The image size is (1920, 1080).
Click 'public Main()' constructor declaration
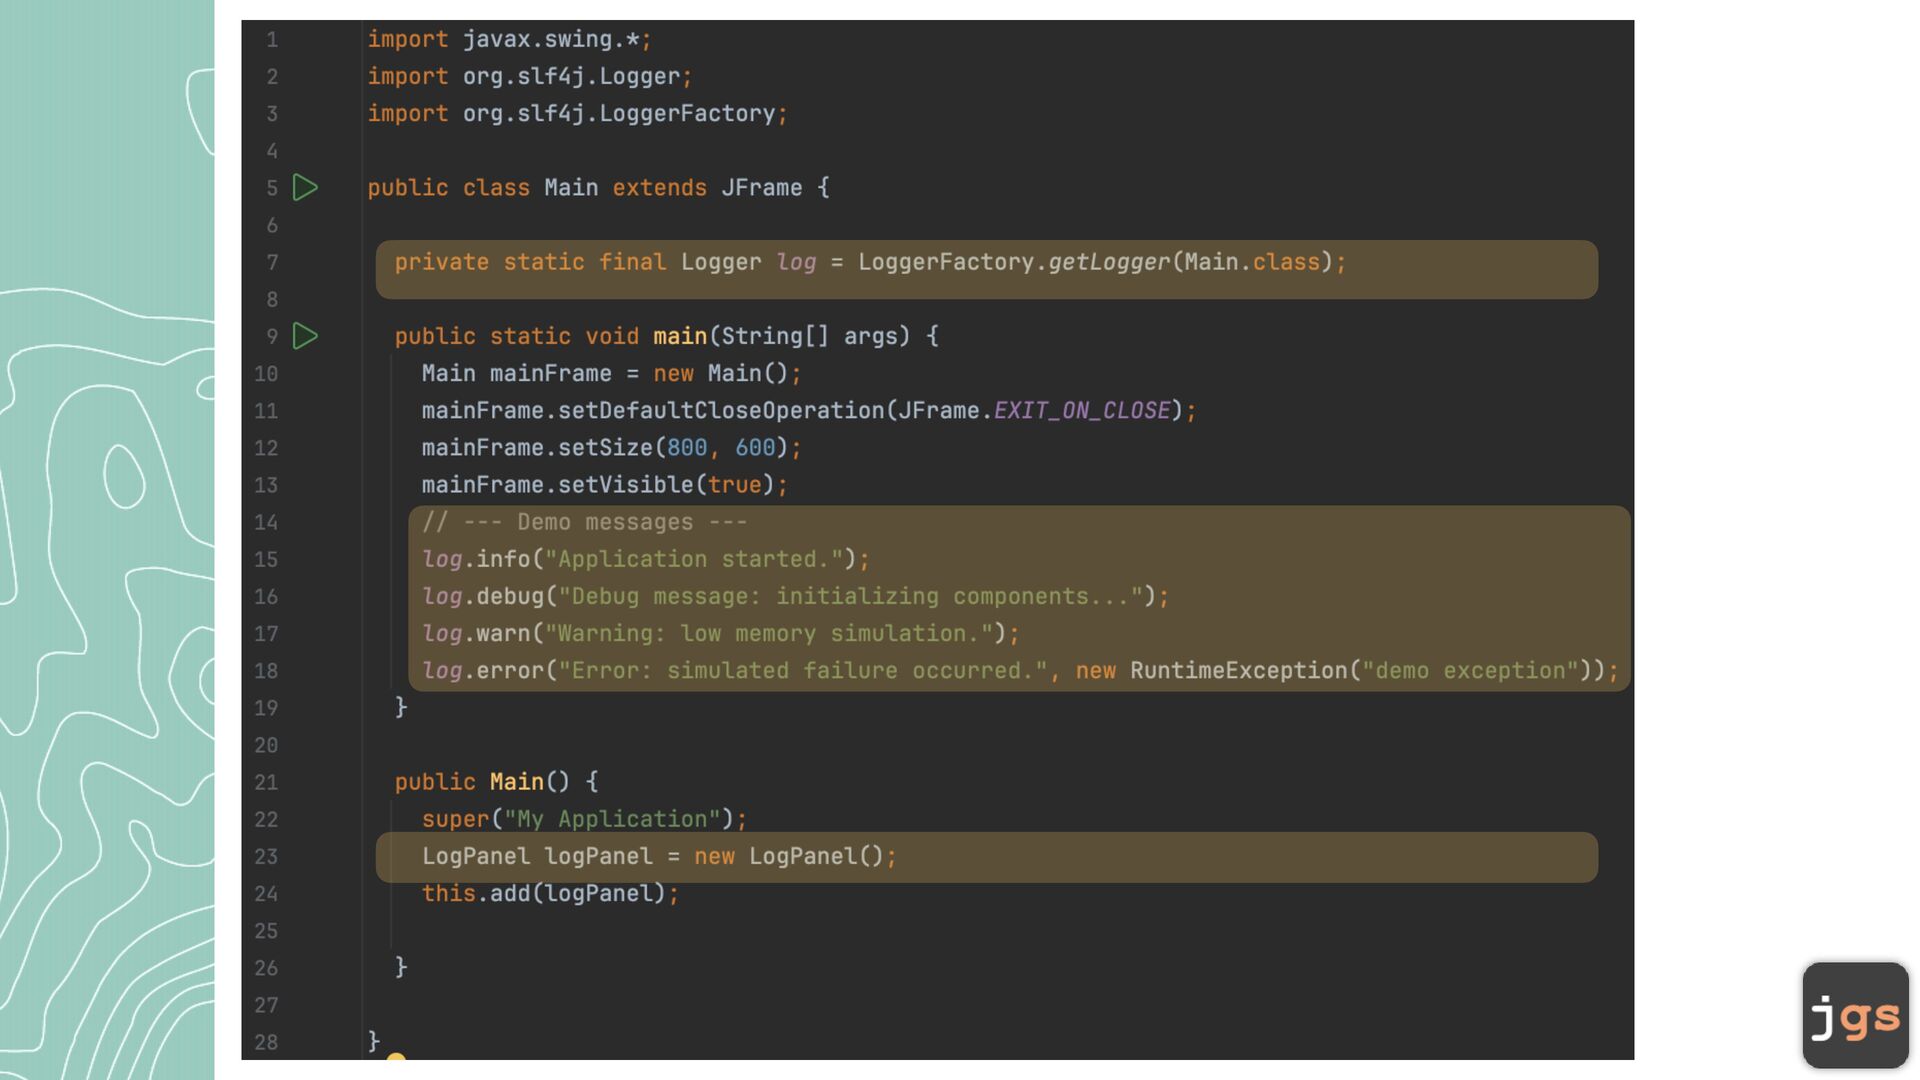click(x=482, y=782)
